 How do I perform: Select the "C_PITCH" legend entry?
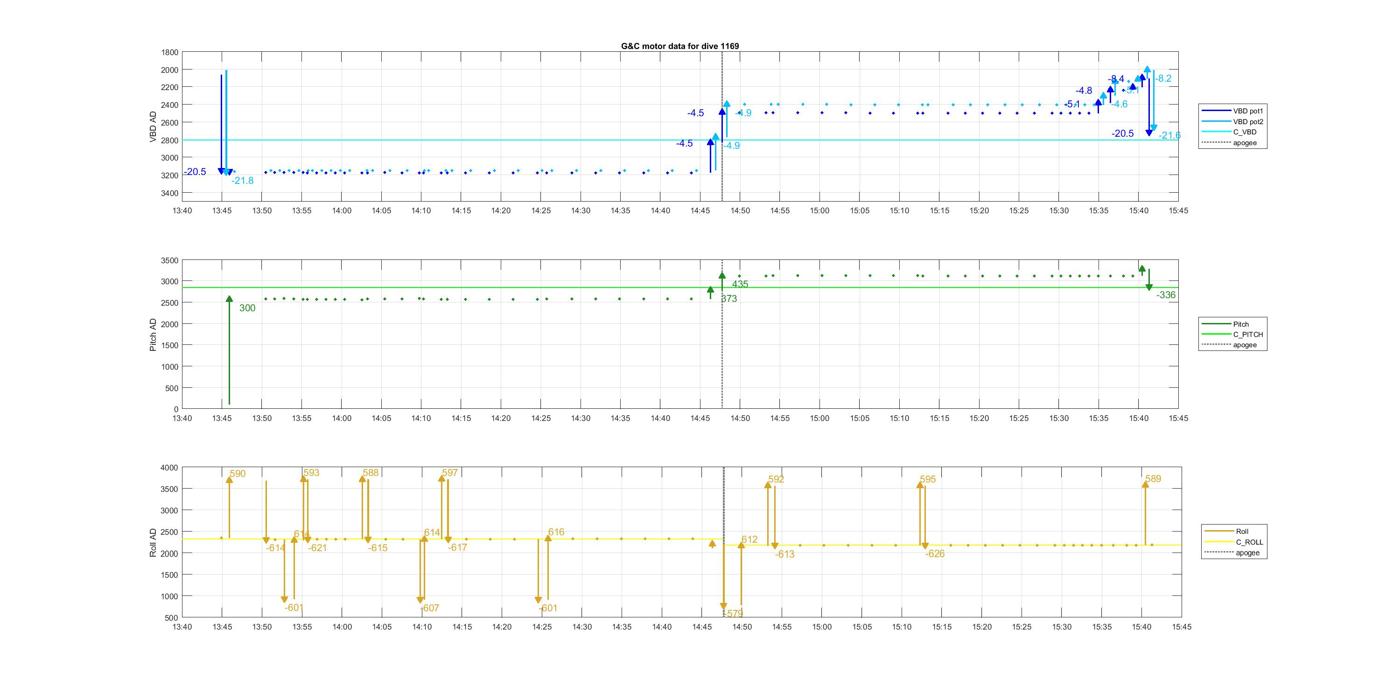coord(1233,334)
